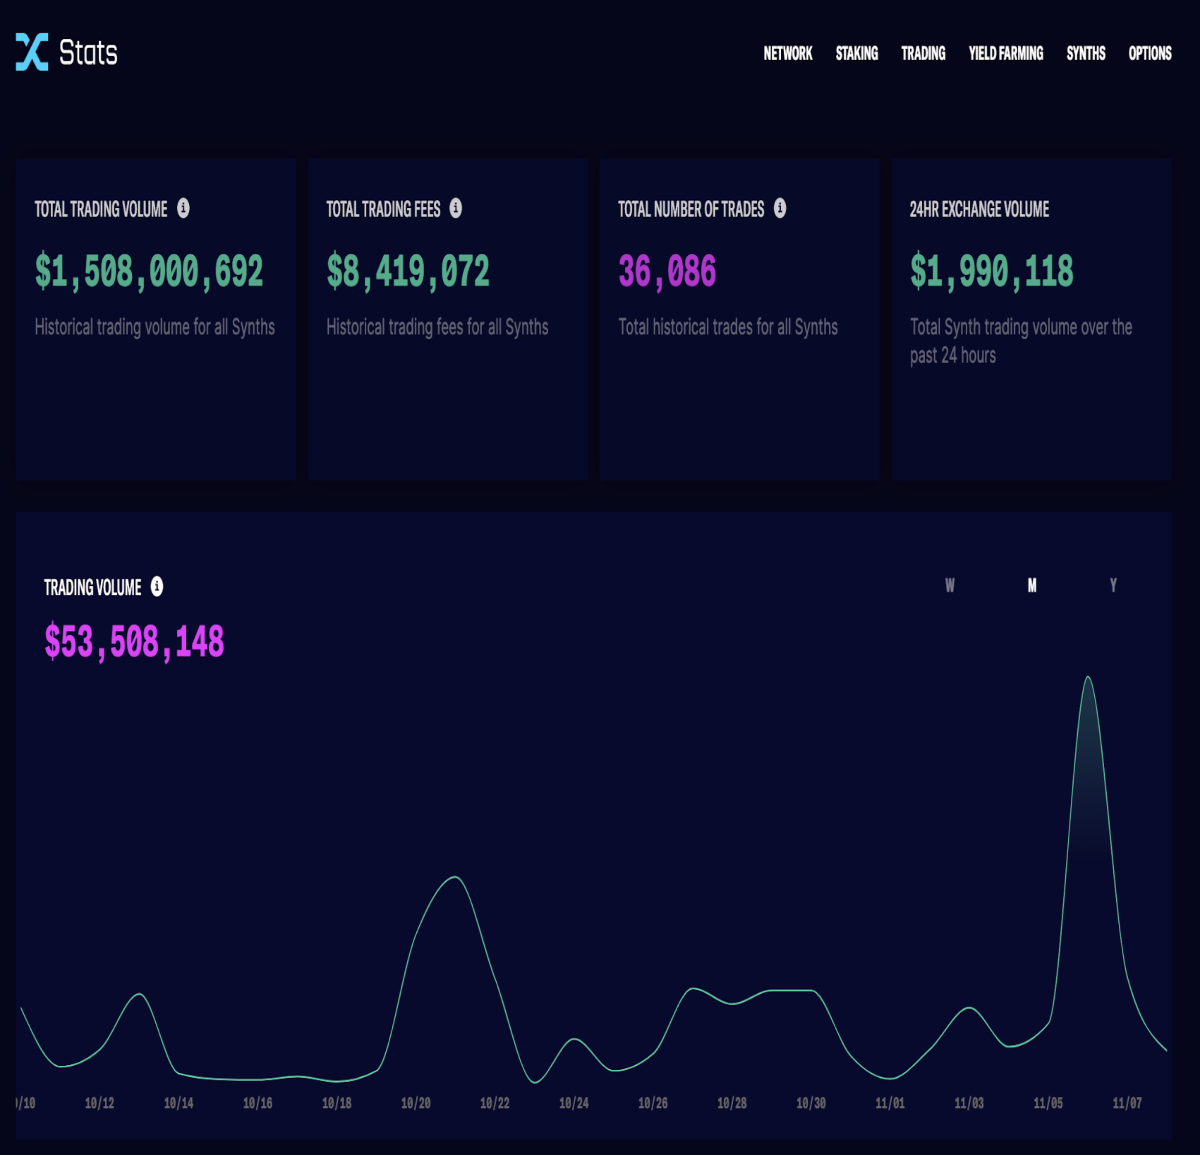Open the Staking menu item
1200x1156 pixels.
point(857,54)
